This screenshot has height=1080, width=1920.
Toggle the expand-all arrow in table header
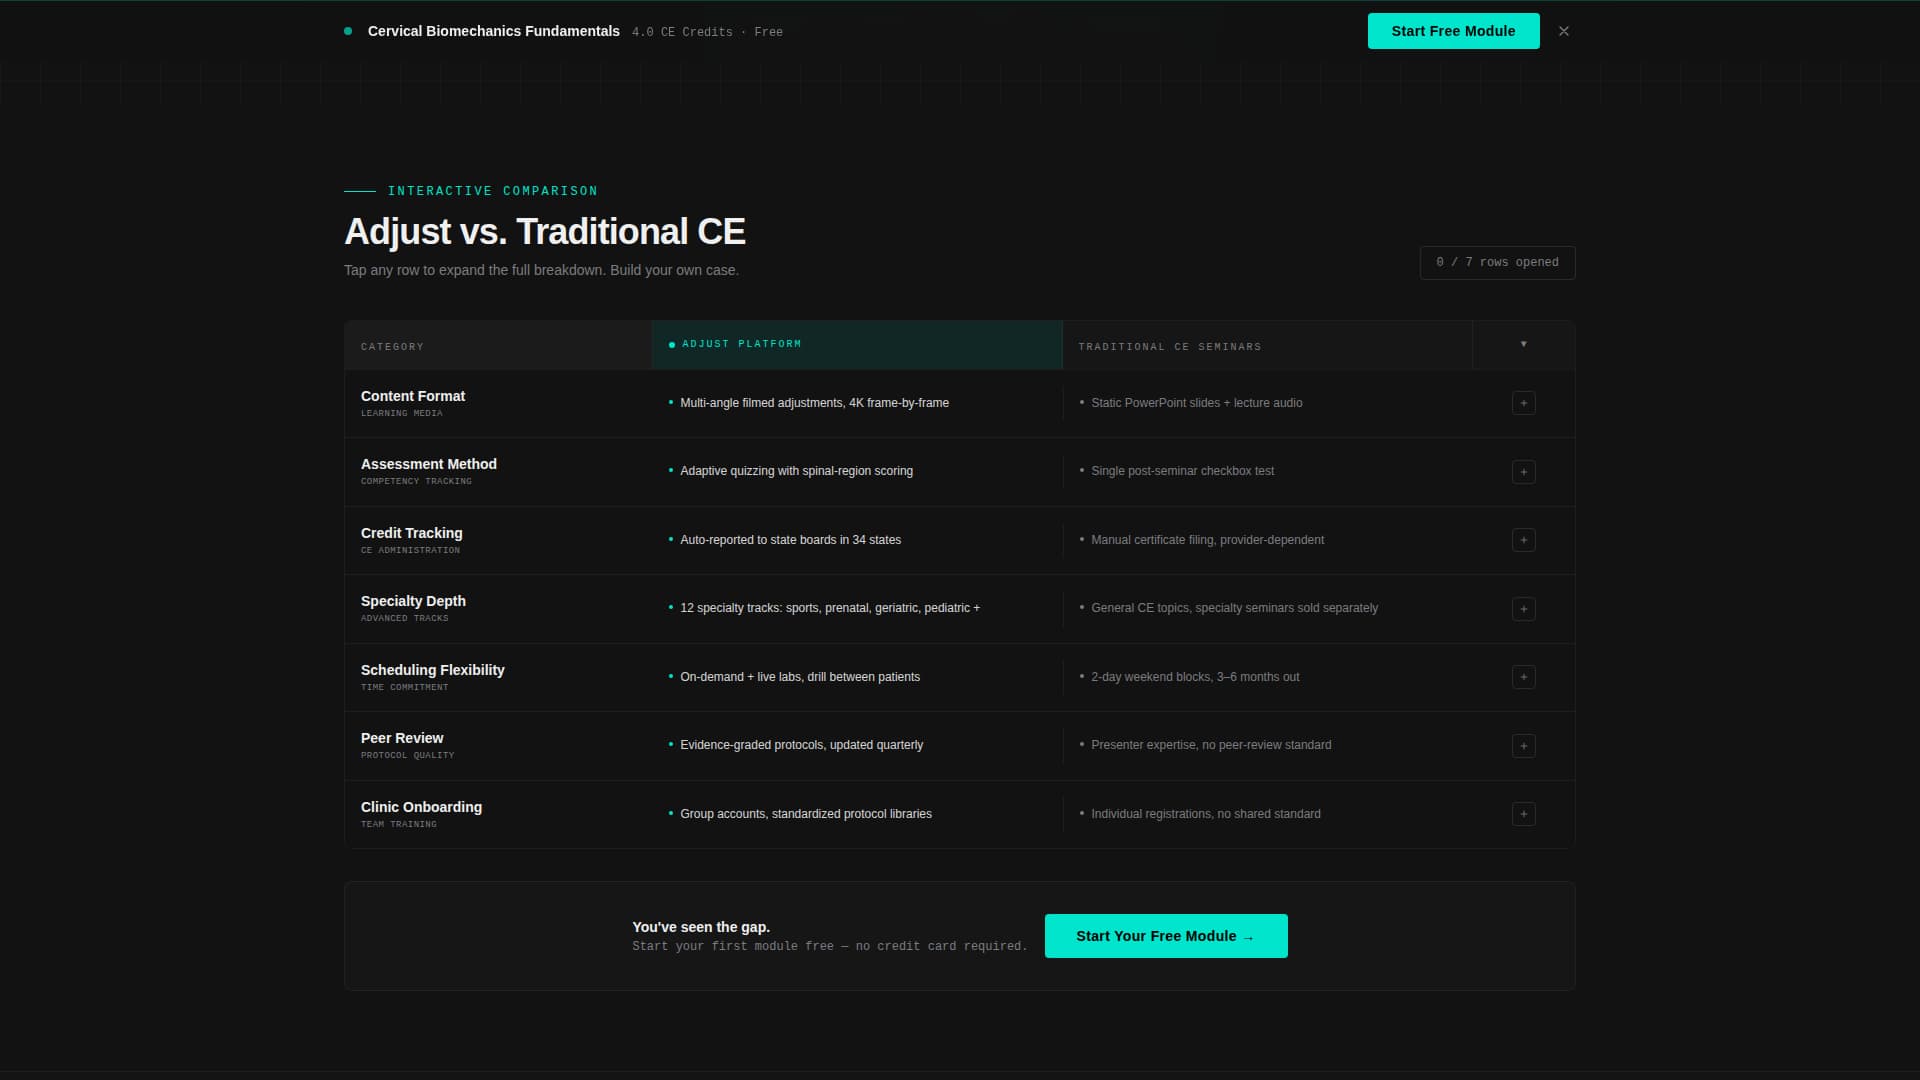(x=1523, y=344)
